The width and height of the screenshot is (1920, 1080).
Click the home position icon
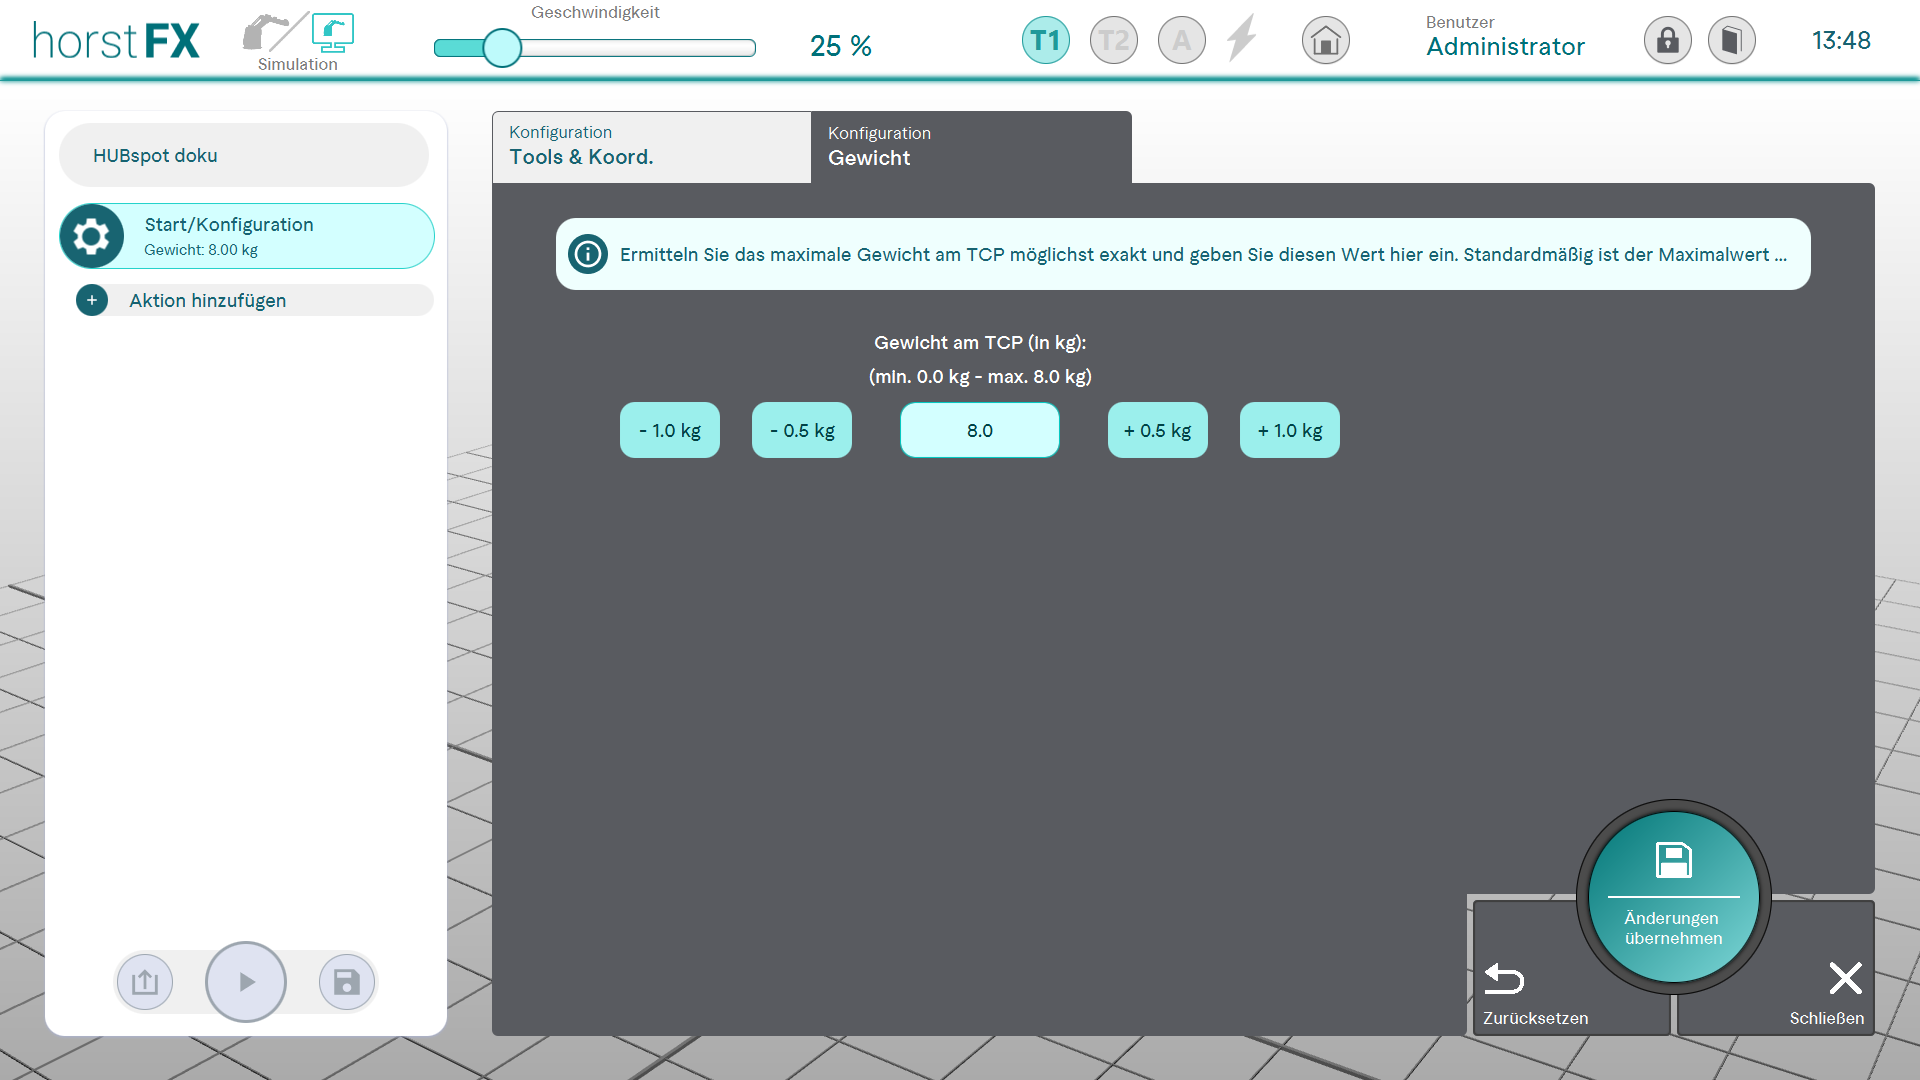click(1325, 41)
